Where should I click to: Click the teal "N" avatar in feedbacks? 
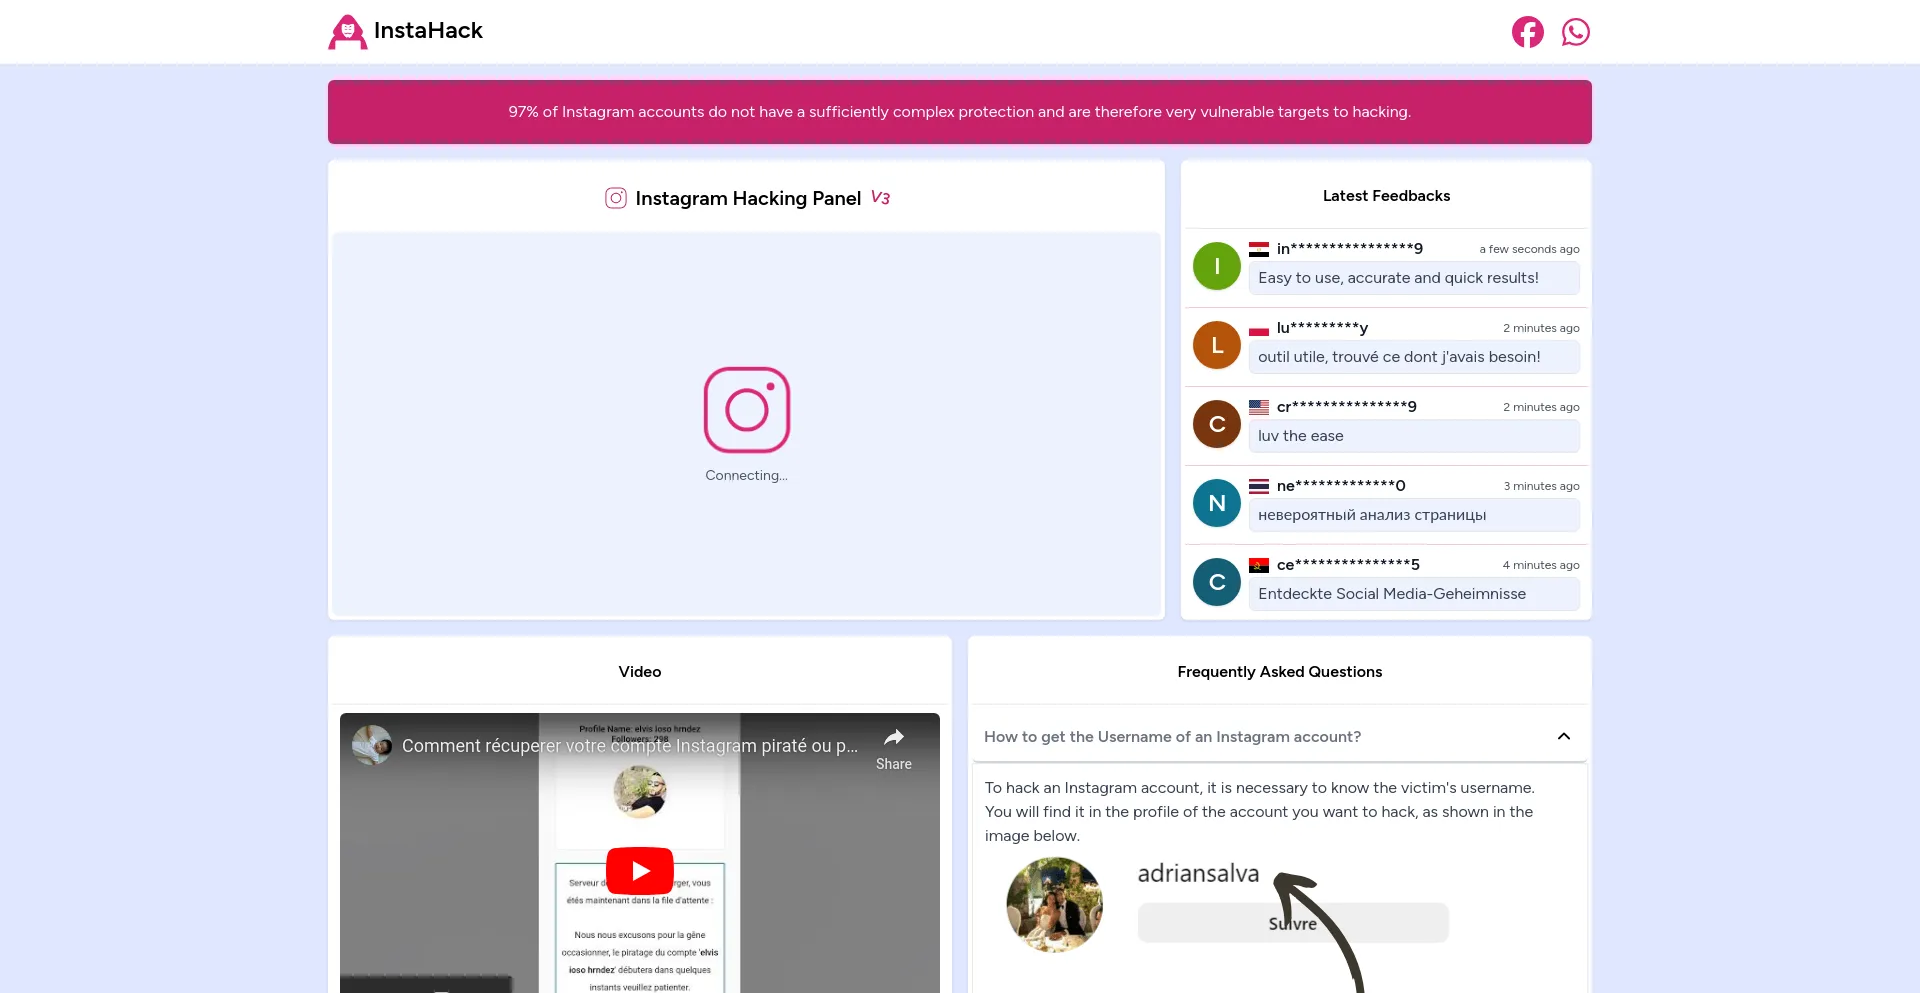pyautogui.click(x=1217, y=503)
